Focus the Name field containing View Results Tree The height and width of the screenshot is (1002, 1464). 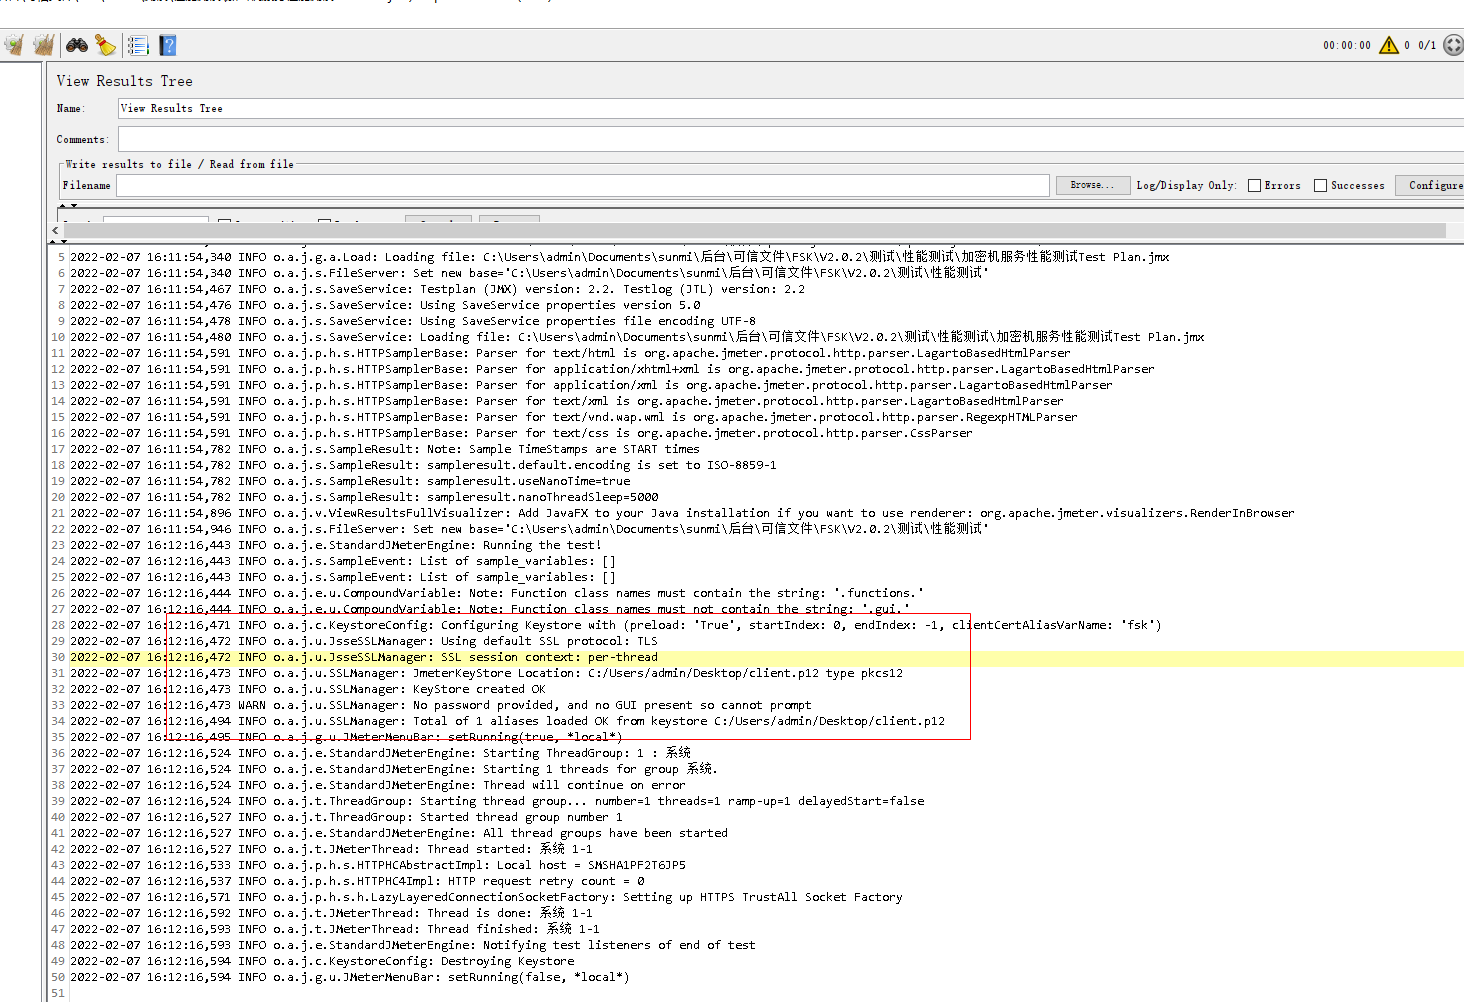tap(790, 108)
